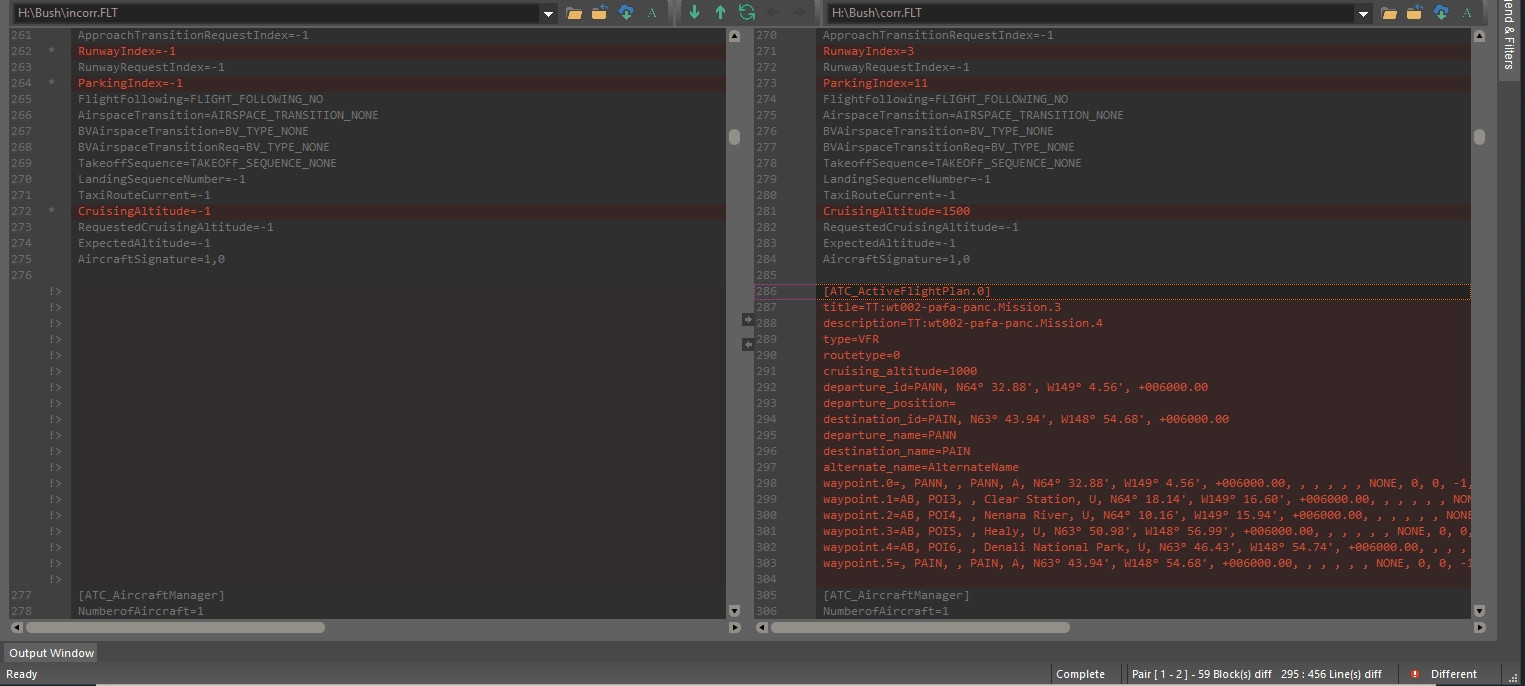Click the RunwayIndex=-1 line in left pane

point(127,51)
